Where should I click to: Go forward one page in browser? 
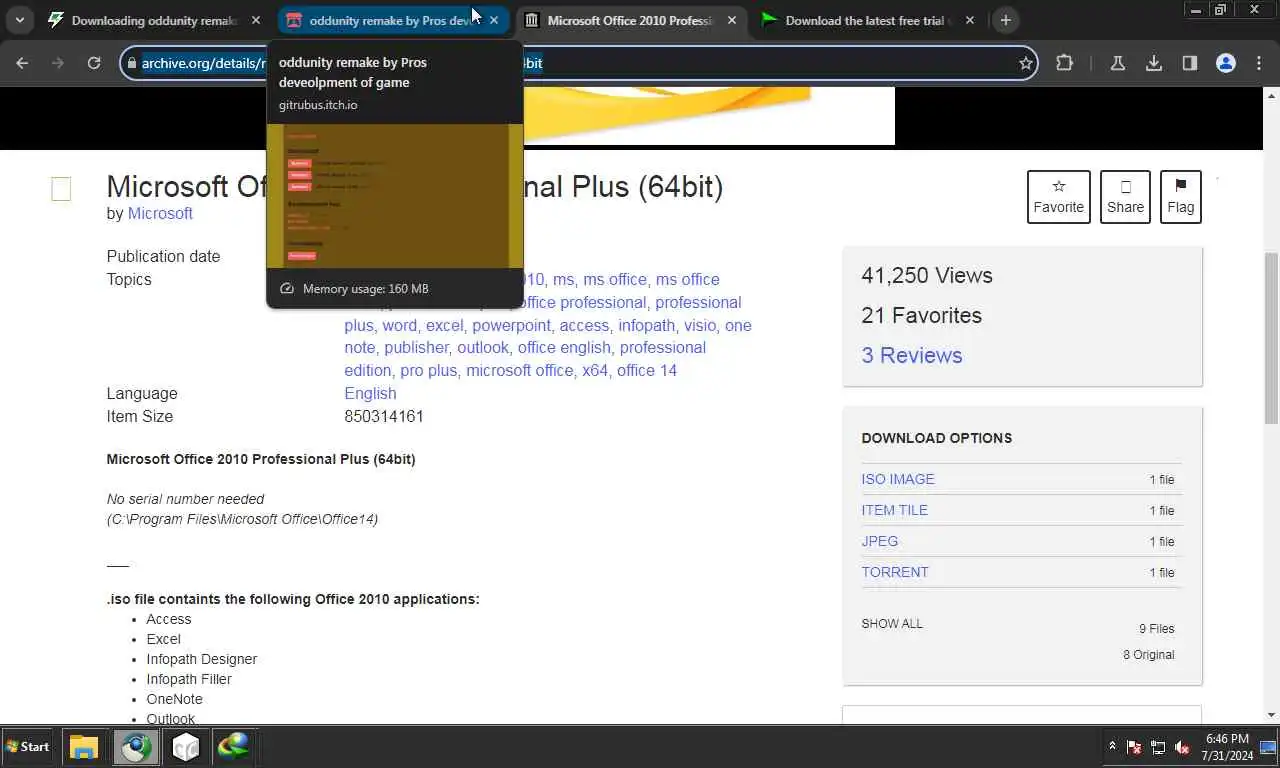[58, 63]
